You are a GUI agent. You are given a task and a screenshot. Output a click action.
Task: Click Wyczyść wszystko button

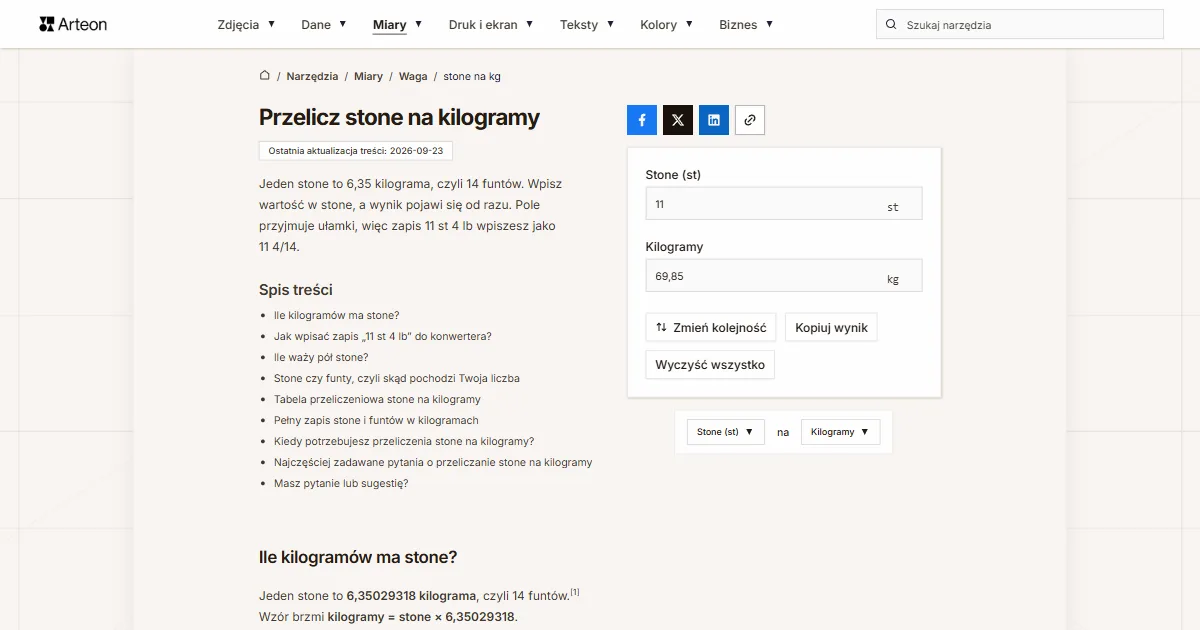pos(710,365)
